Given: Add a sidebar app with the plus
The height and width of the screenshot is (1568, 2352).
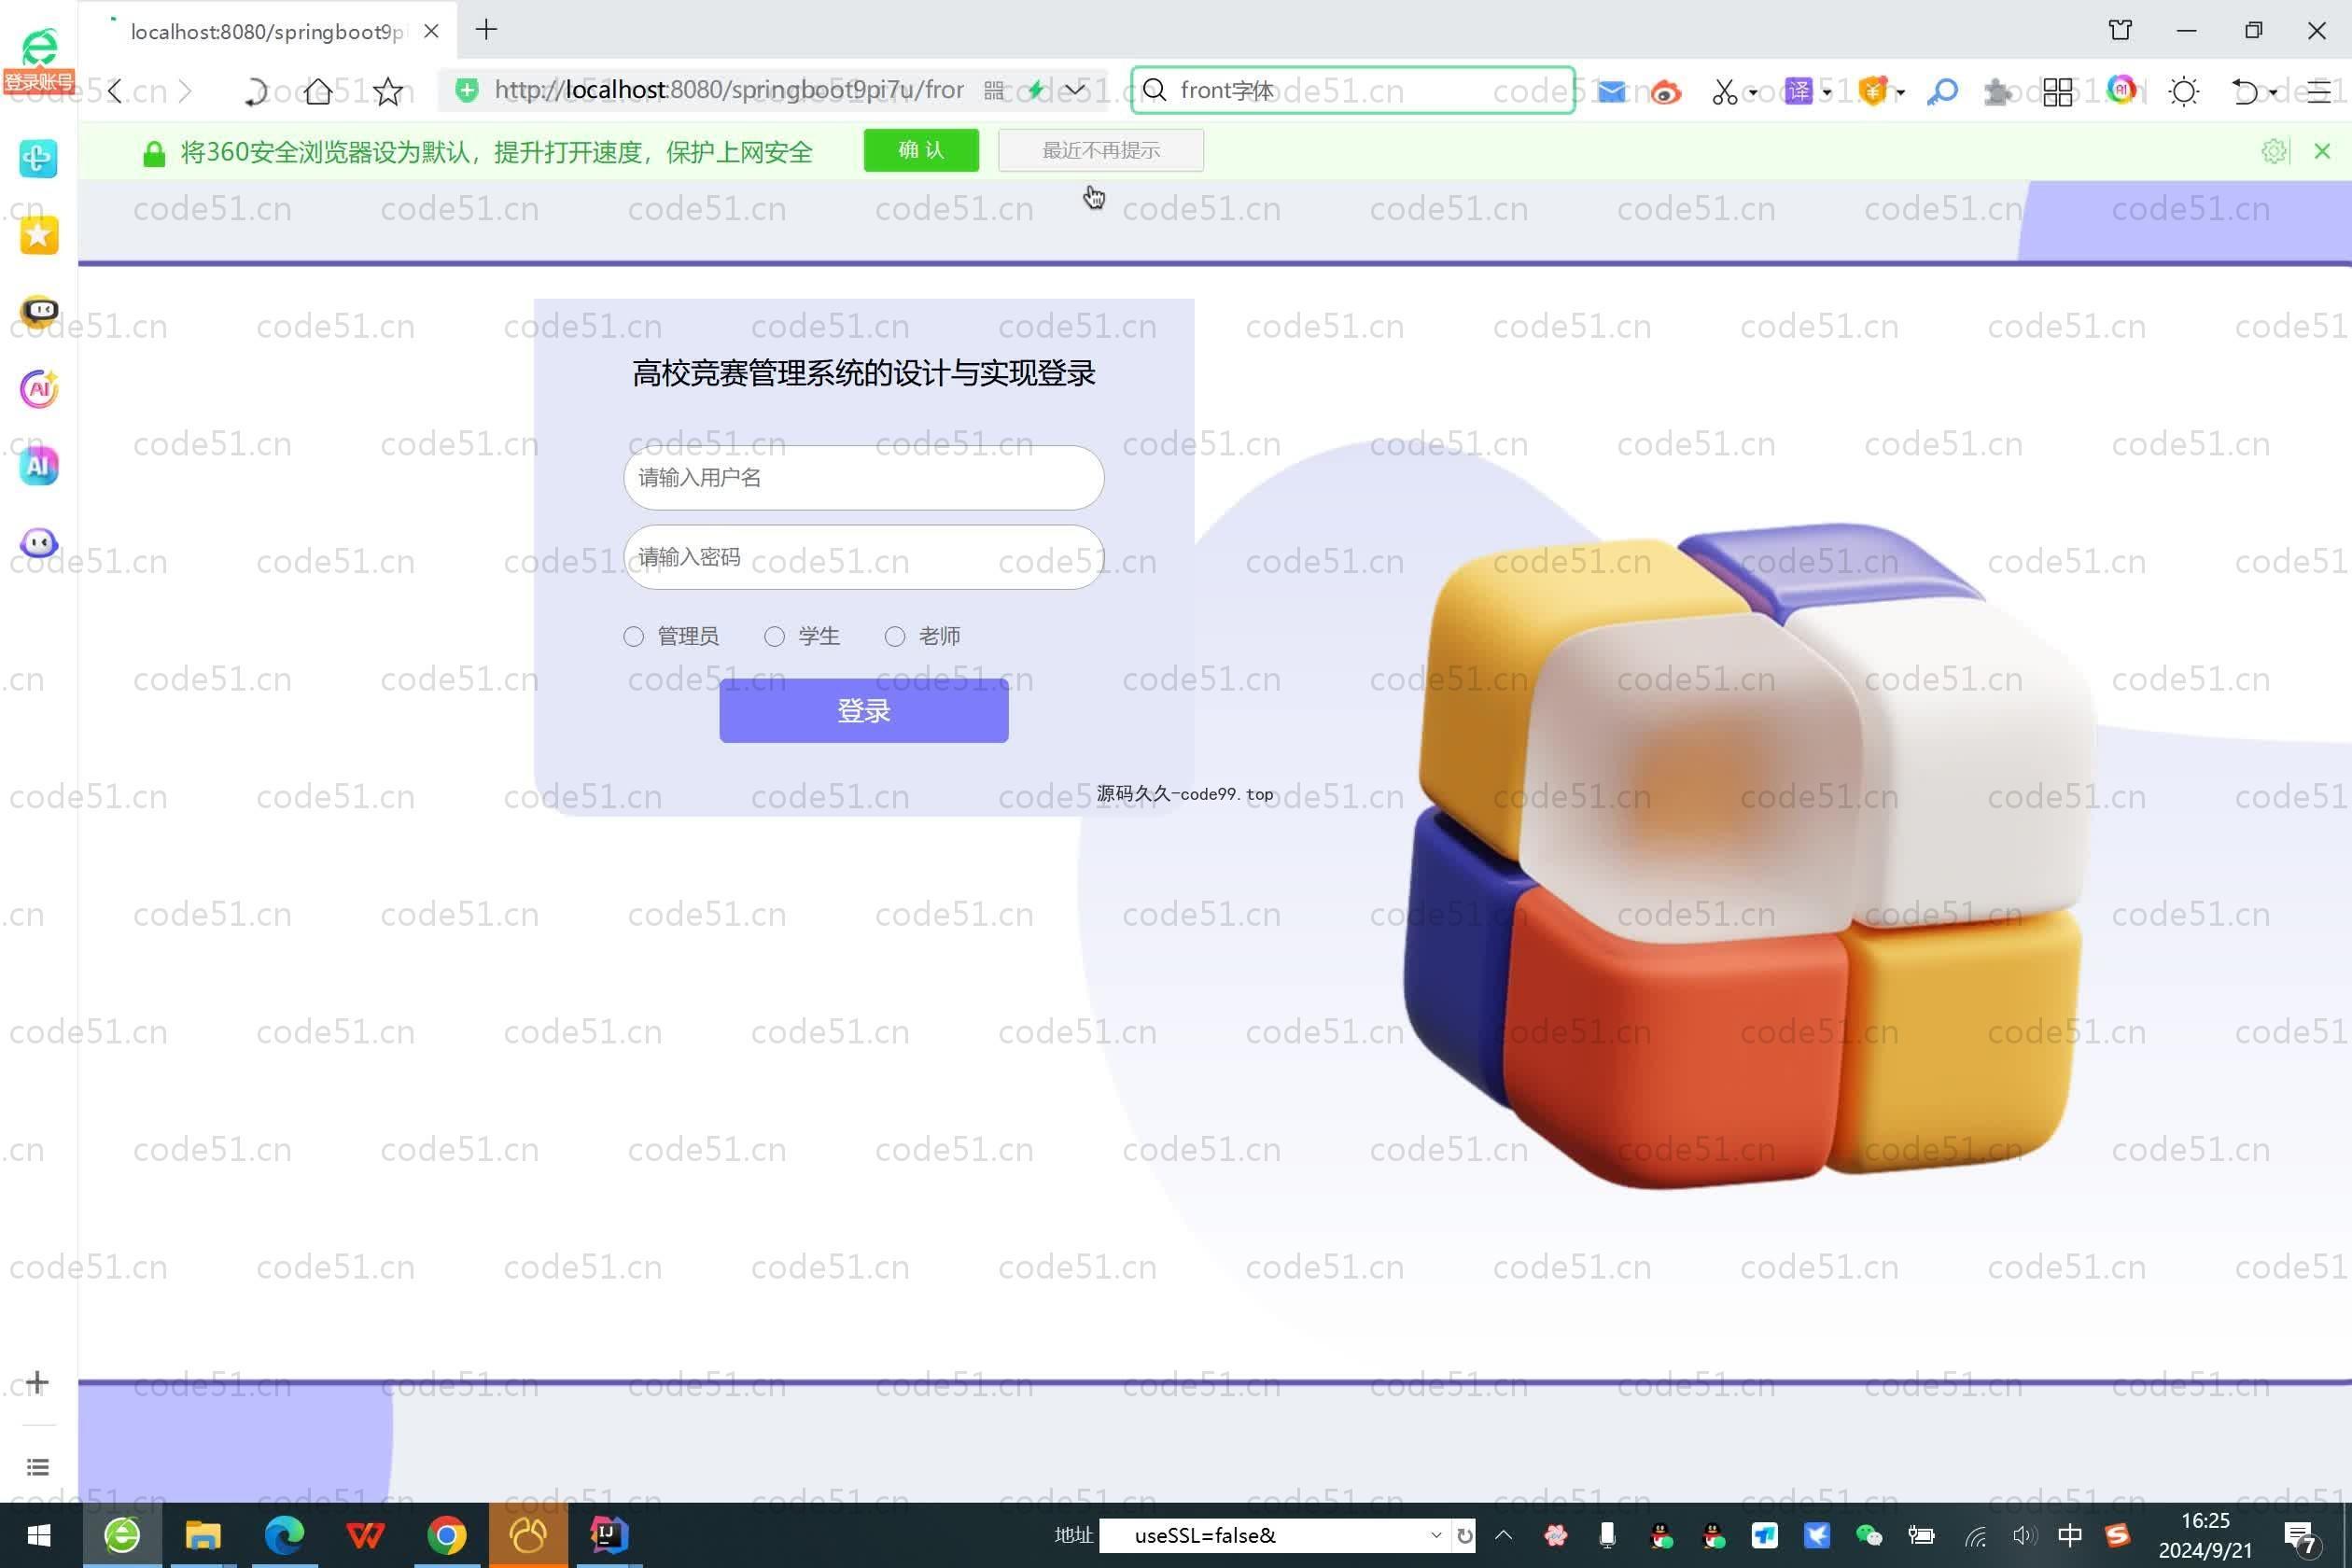Looking at the screenshot, I should (37, 1382).
